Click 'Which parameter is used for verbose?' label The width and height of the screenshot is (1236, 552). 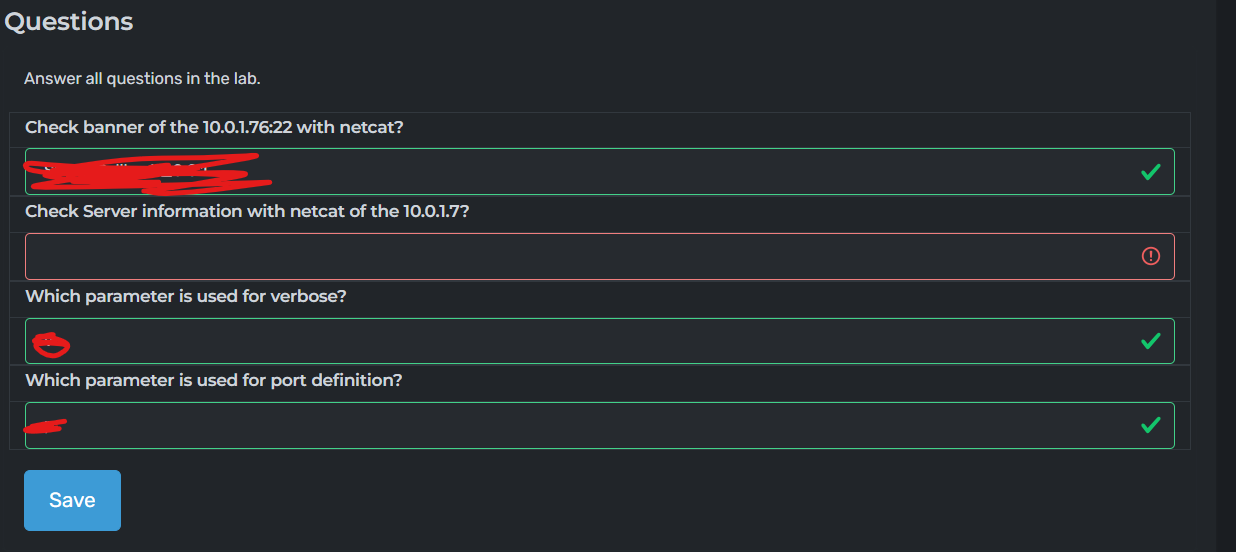coord(185,296)
